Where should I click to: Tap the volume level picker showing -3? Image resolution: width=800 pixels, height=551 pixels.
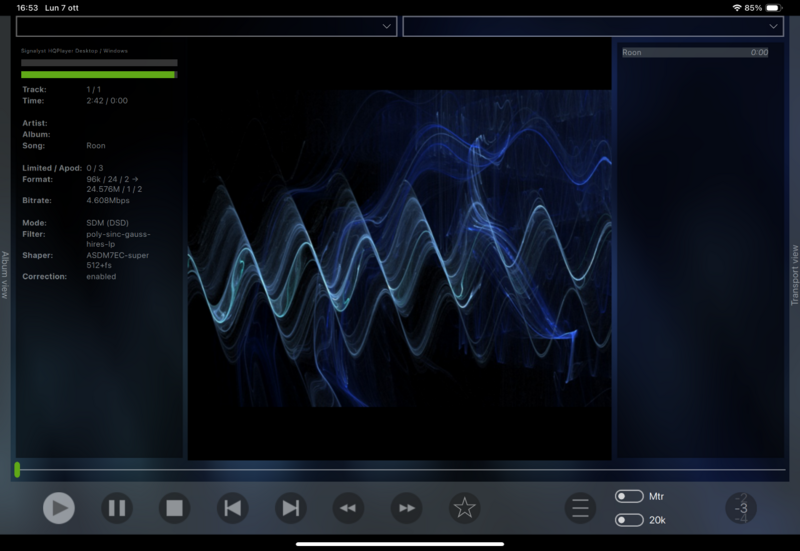pyautogui.click(x=741, y=508)
